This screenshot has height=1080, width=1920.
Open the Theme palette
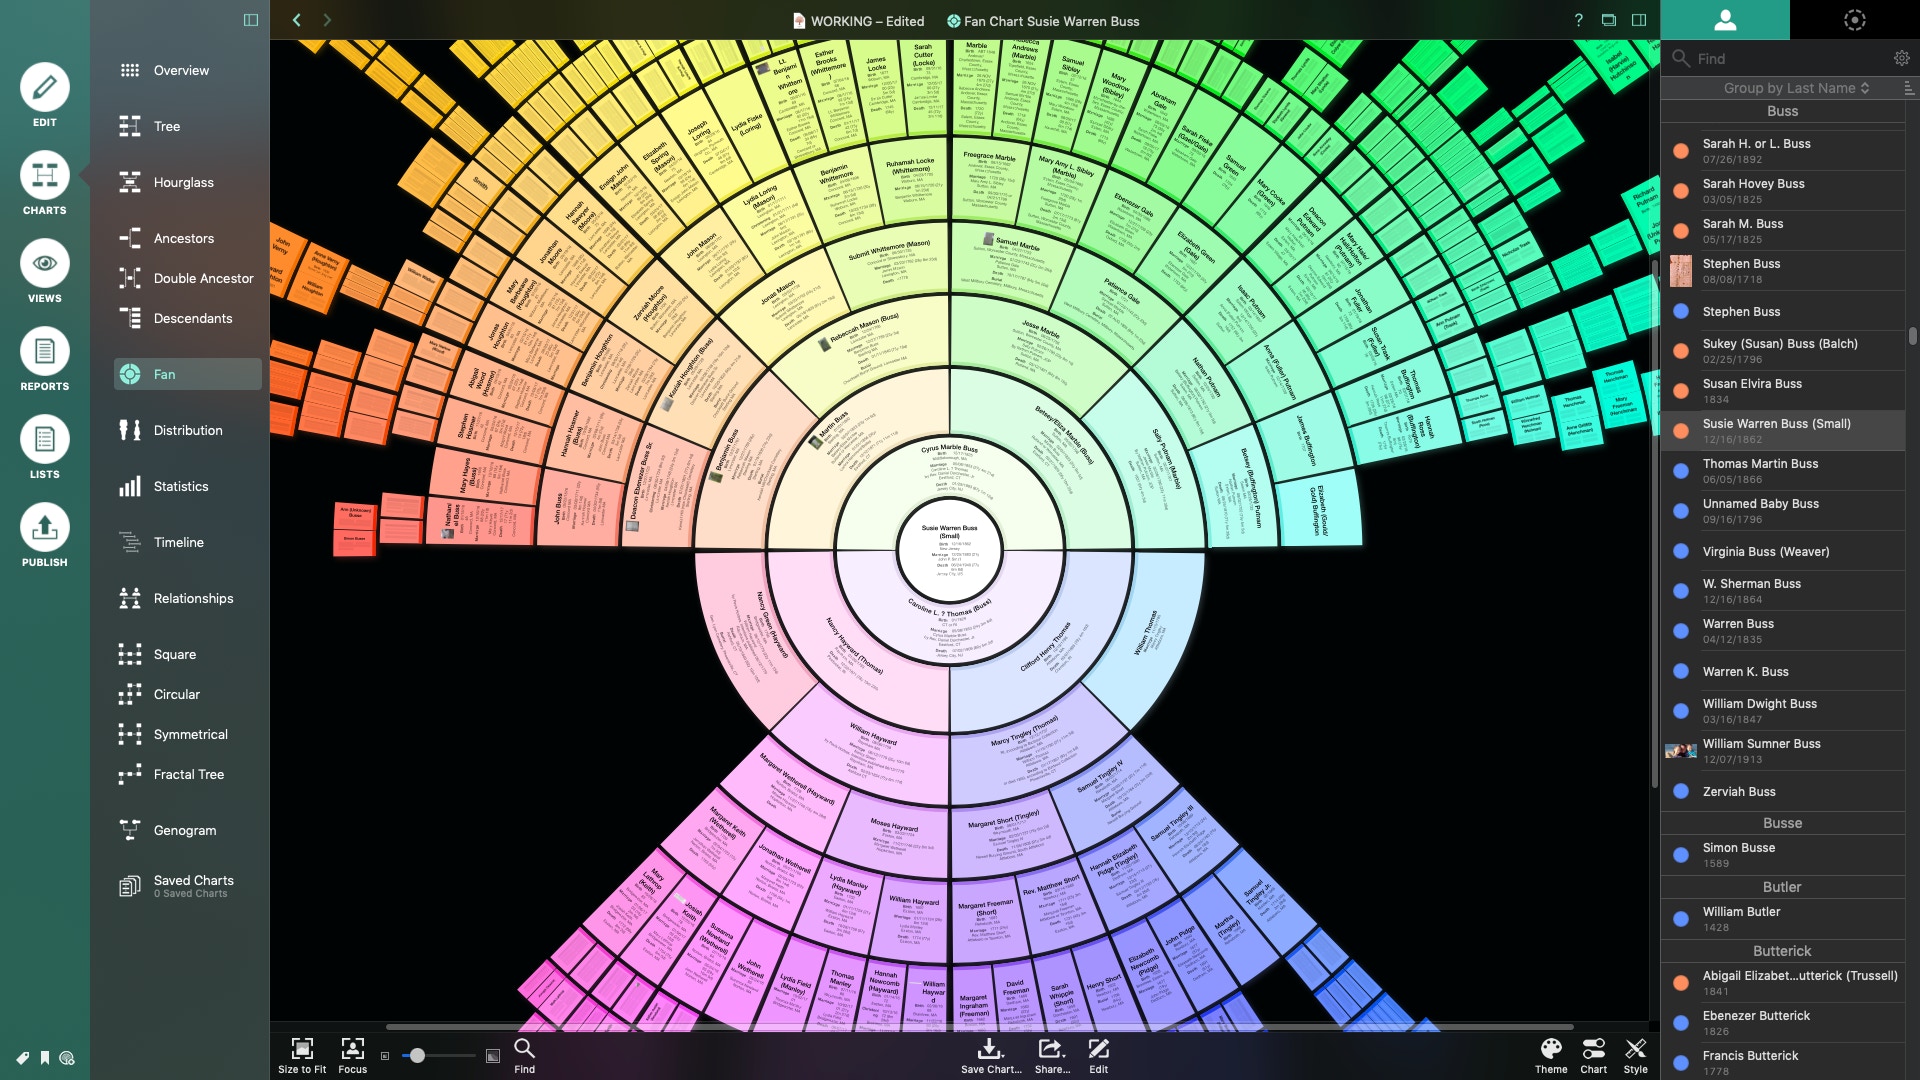click(1551, 1055)
